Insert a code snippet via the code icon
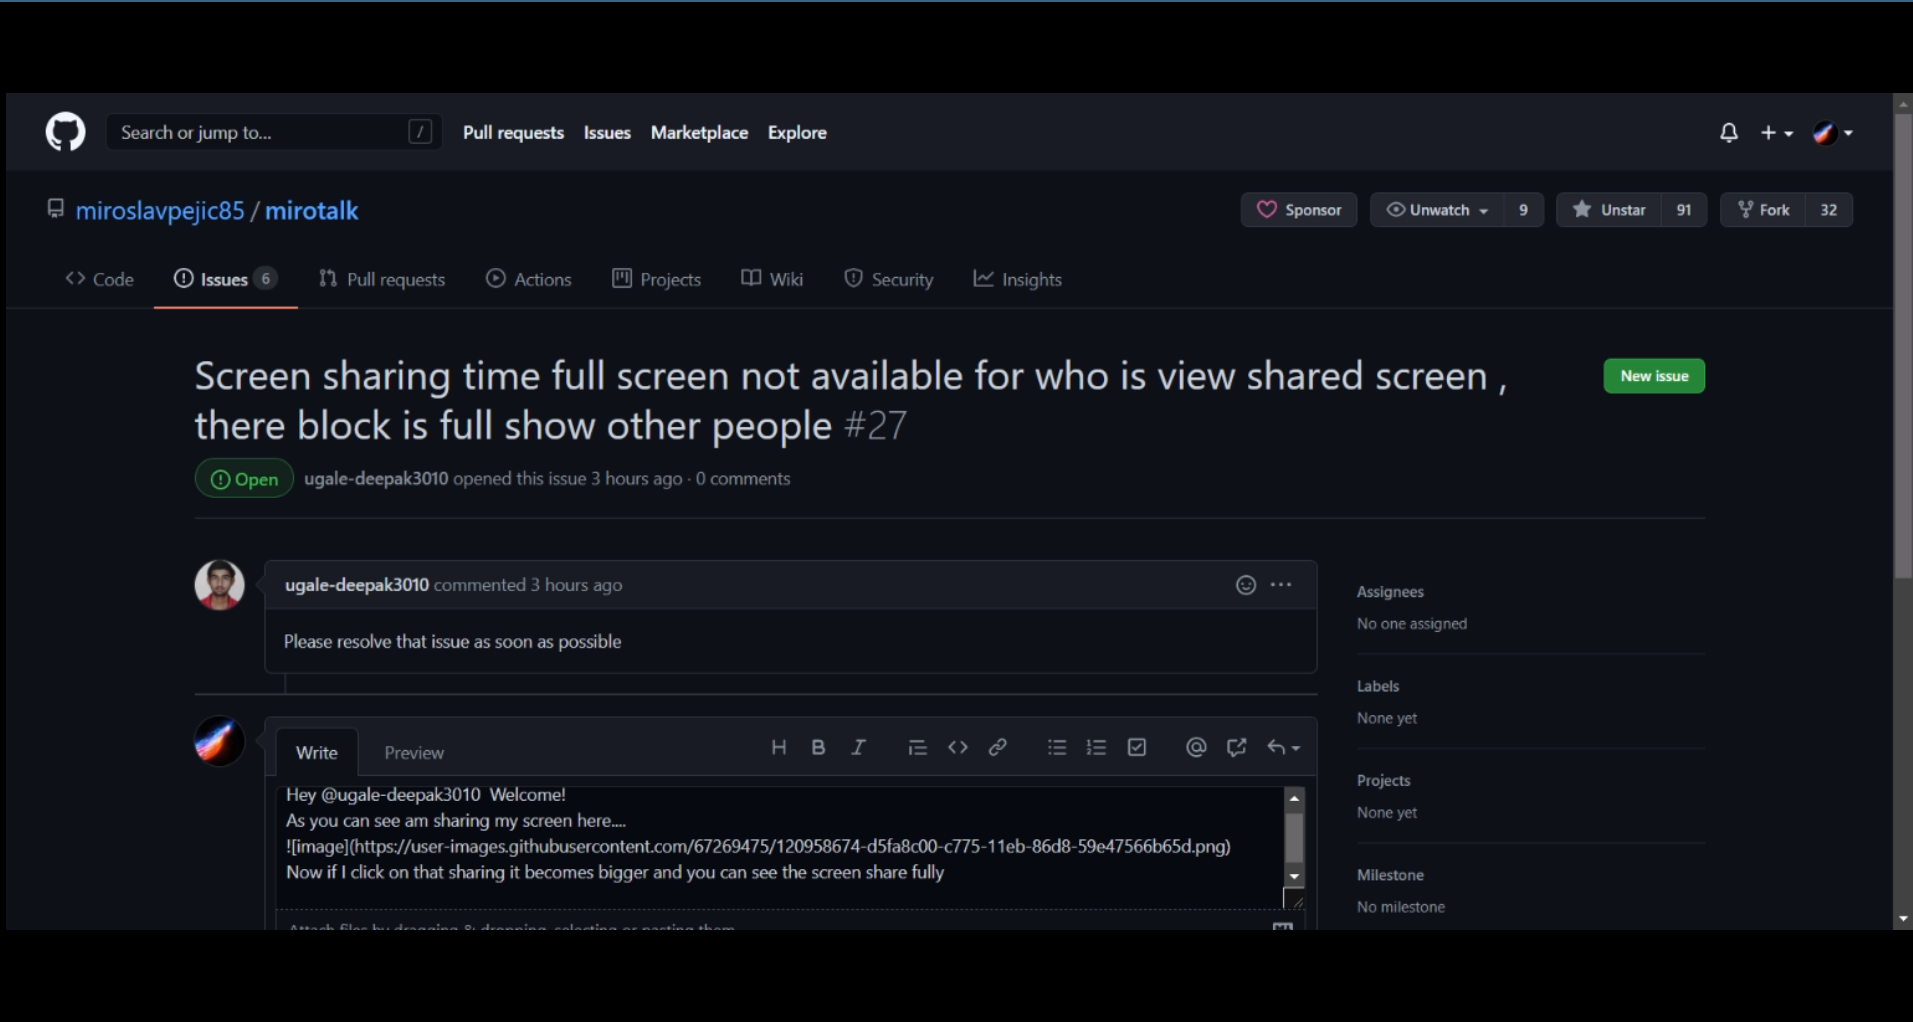This screenshot has width=1913, height=1022. click(x=957, y=747)
